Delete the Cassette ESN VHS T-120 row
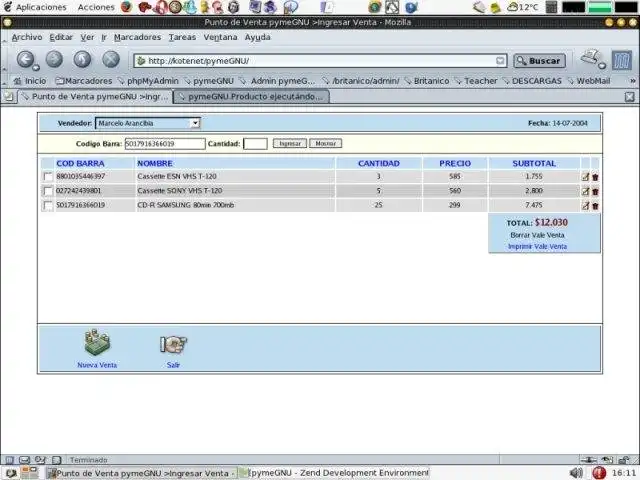 point(595,177)
